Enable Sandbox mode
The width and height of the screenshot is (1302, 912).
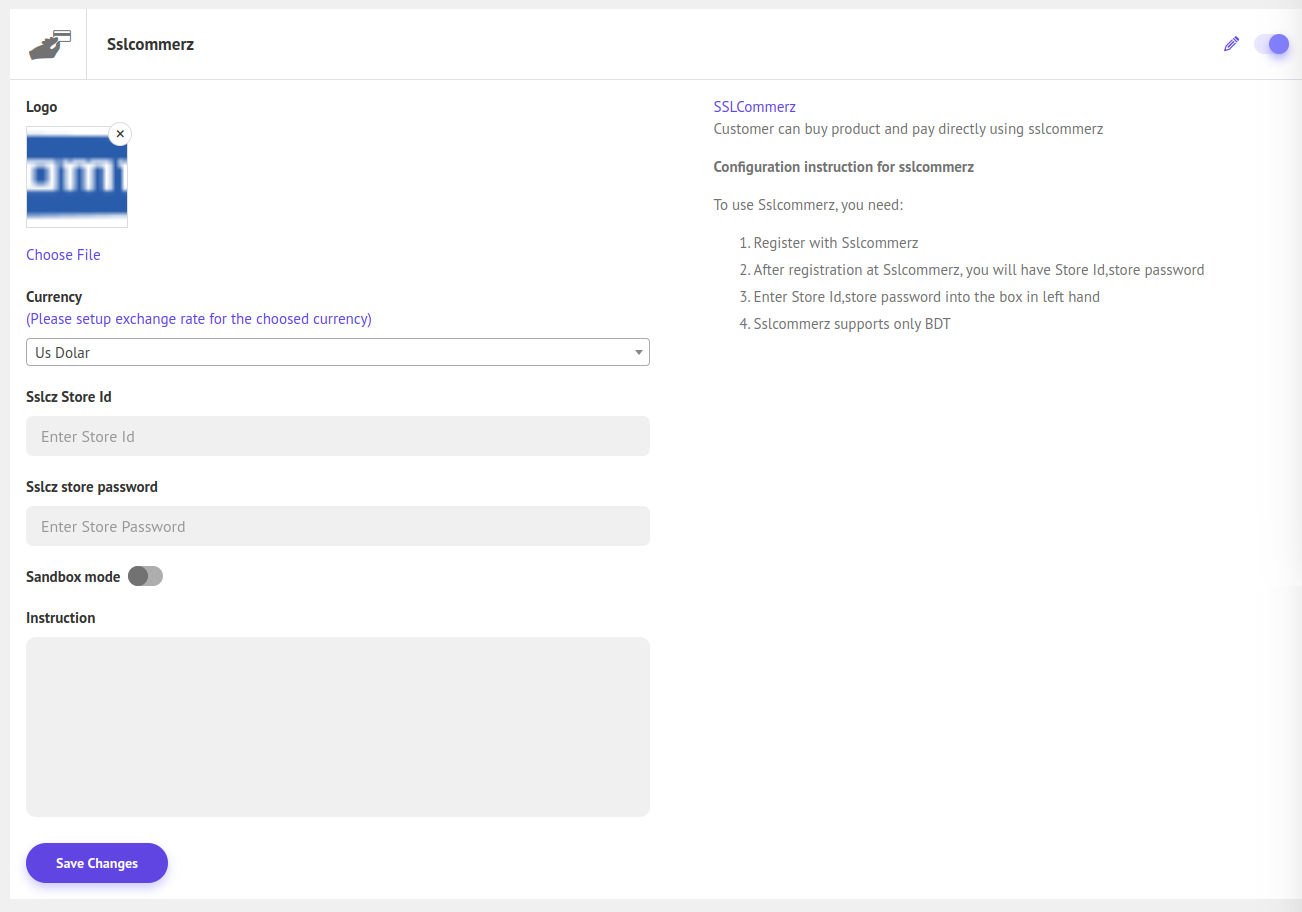click(x=145, y=576)
